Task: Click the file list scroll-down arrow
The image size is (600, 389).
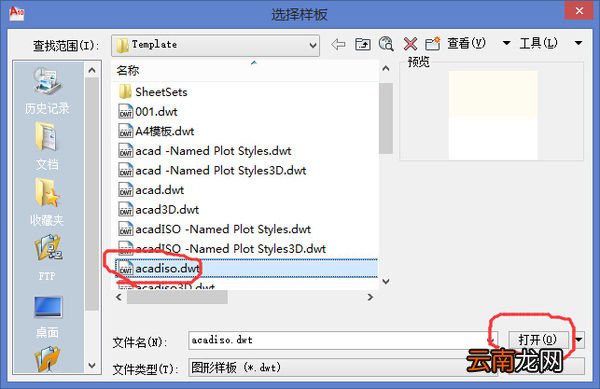Action: click(x=386, y=282)
